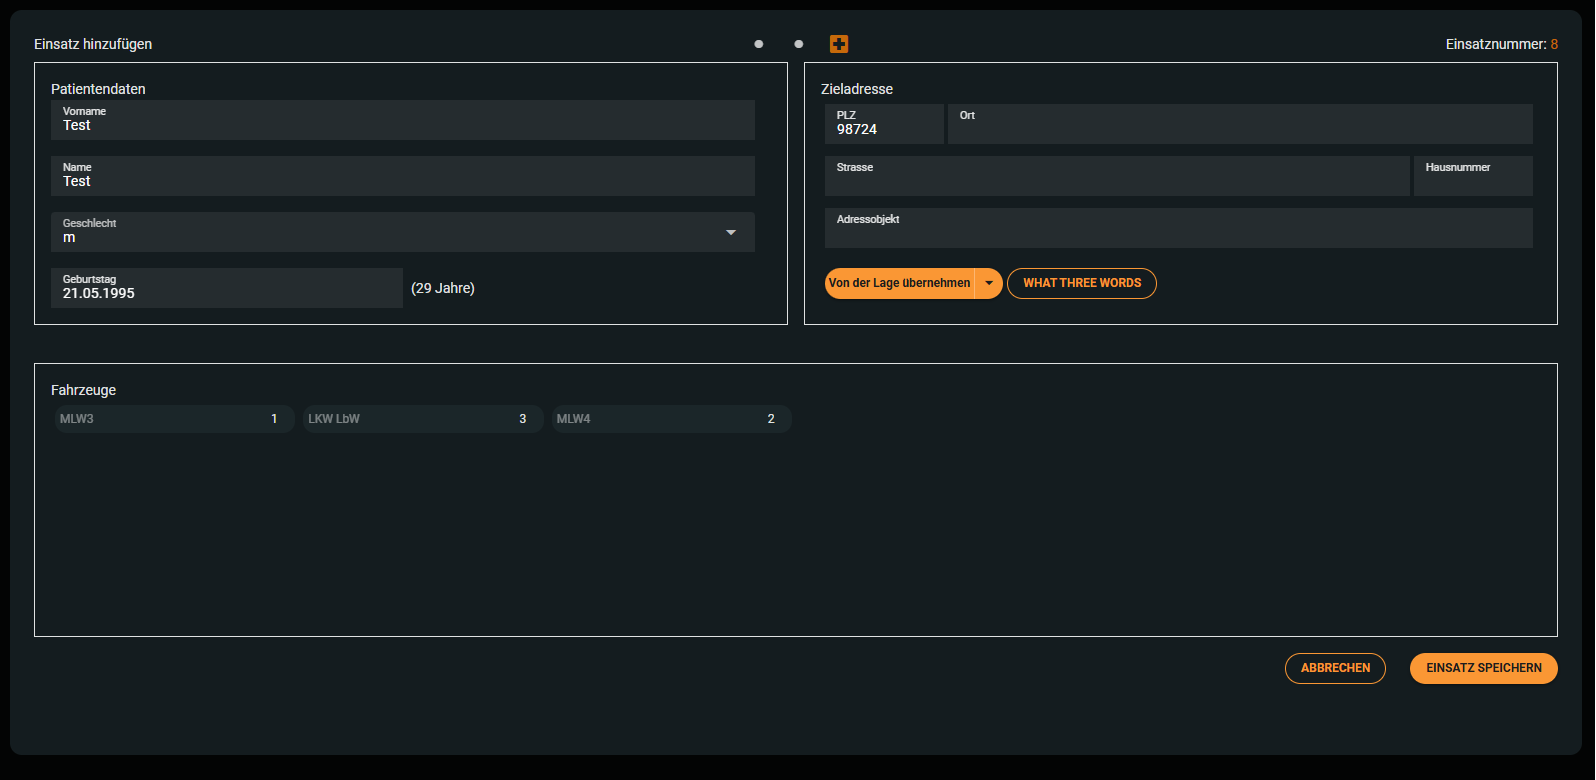1596x780 pixels.
Task: Select the second grey step dot
Action: pos(798,44)
